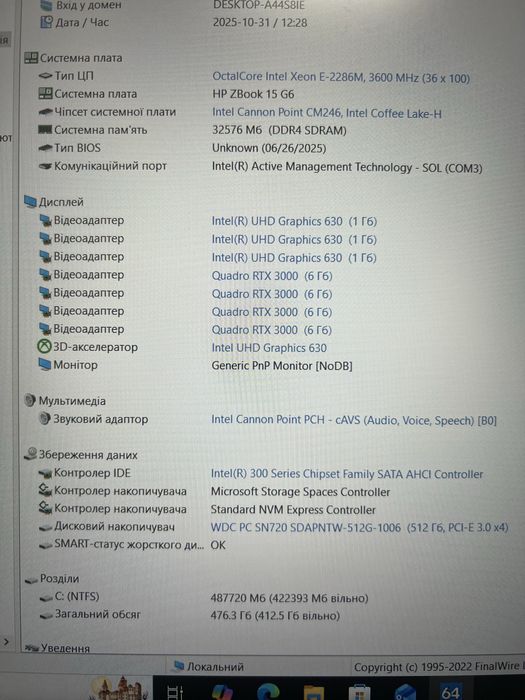
Task: Select the 32576 Мб (DDR4 SDRAM) value
Action: (279, 130)
